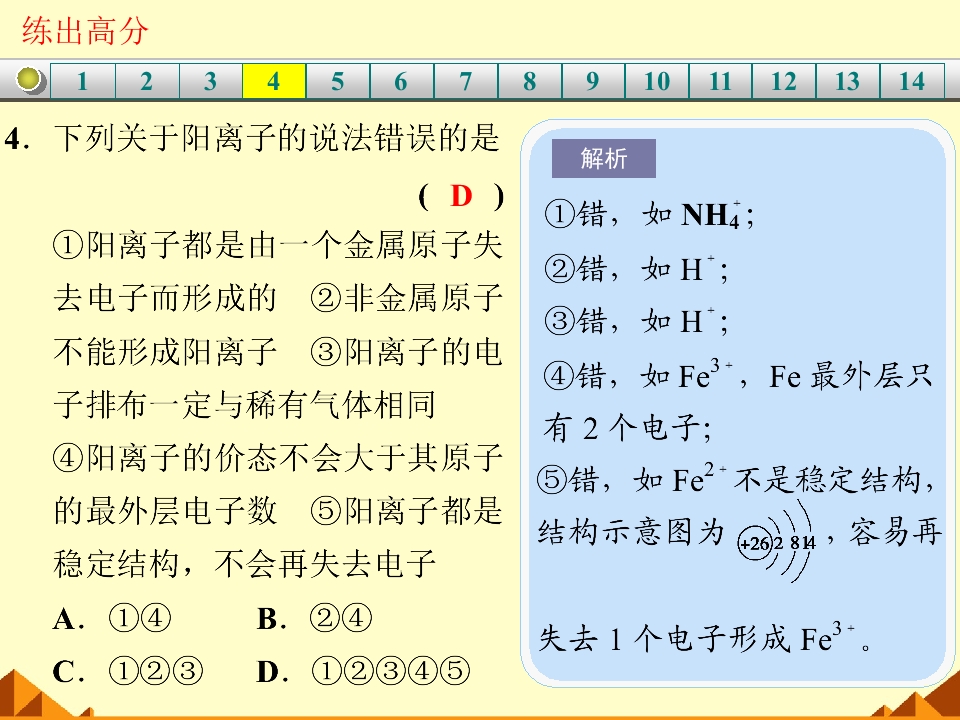Switch to question 10 on navigation bar

coord(656,81)
